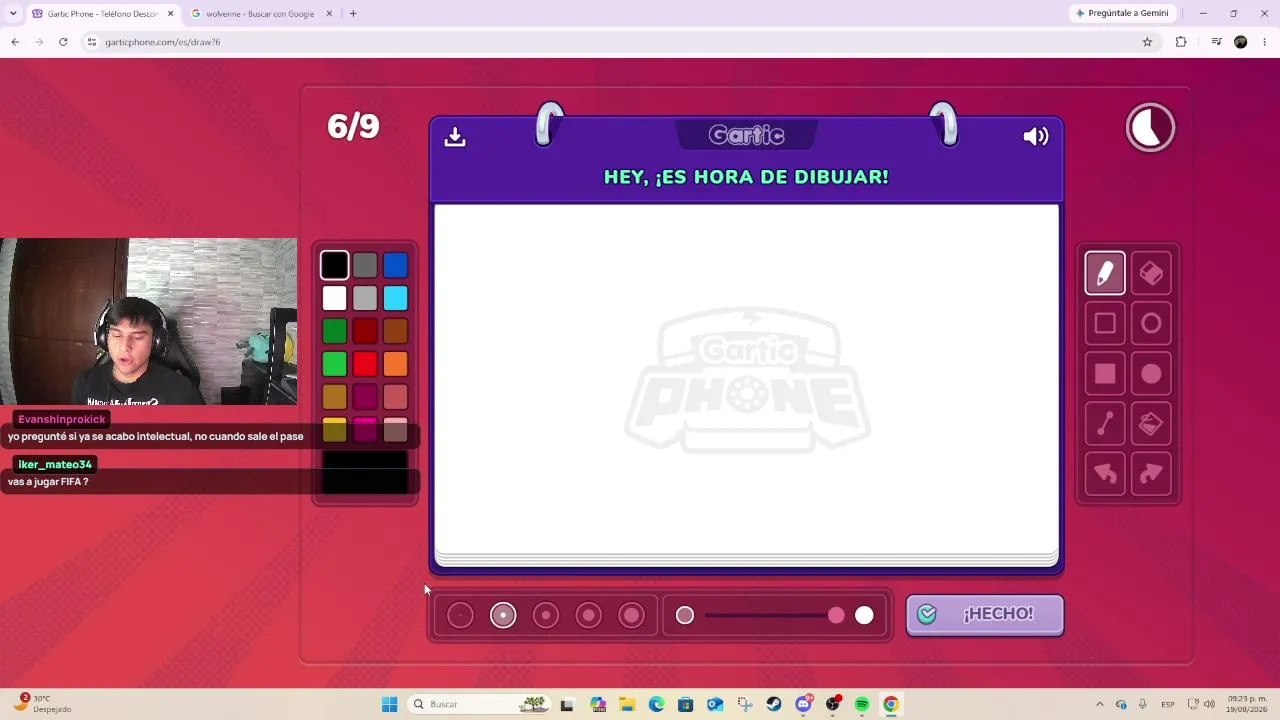The width and height of the screenshot is (1280, 720).
Task: Open the Windows Start menu
Action: [x=390, y=704]
